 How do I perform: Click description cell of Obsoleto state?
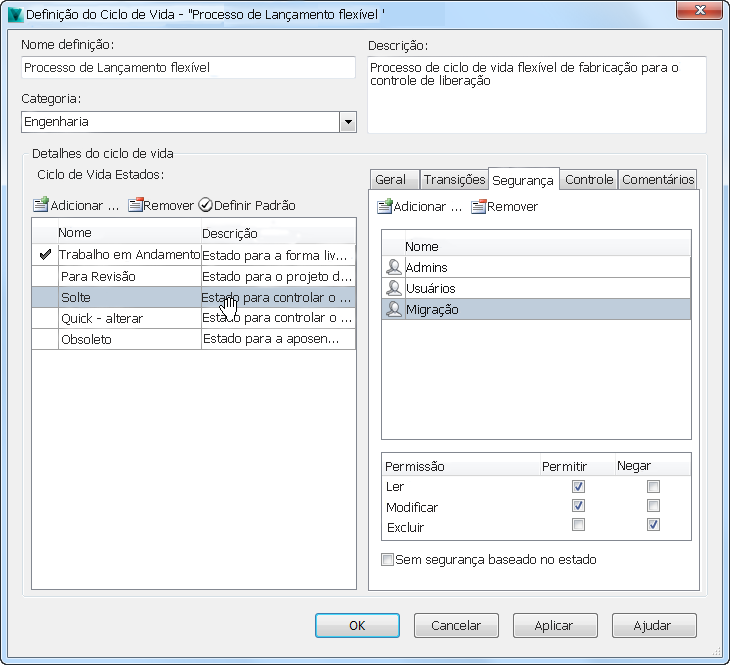278,339
